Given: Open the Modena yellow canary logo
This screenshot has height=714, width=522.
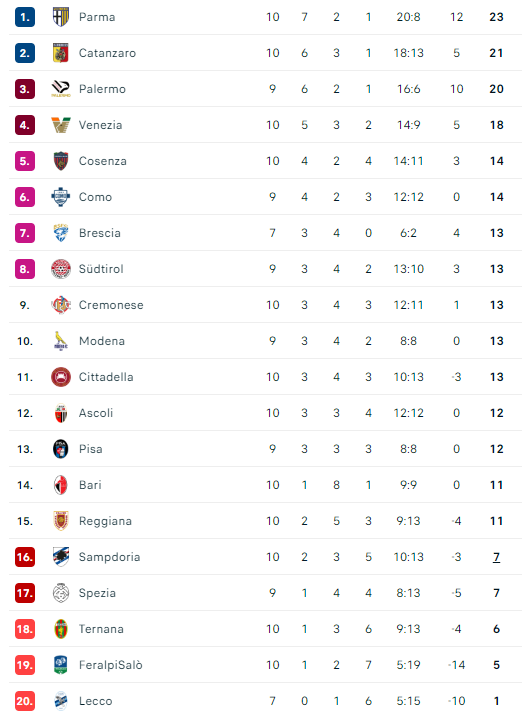Looking at the screenshot, I should [x=61, y=341].
